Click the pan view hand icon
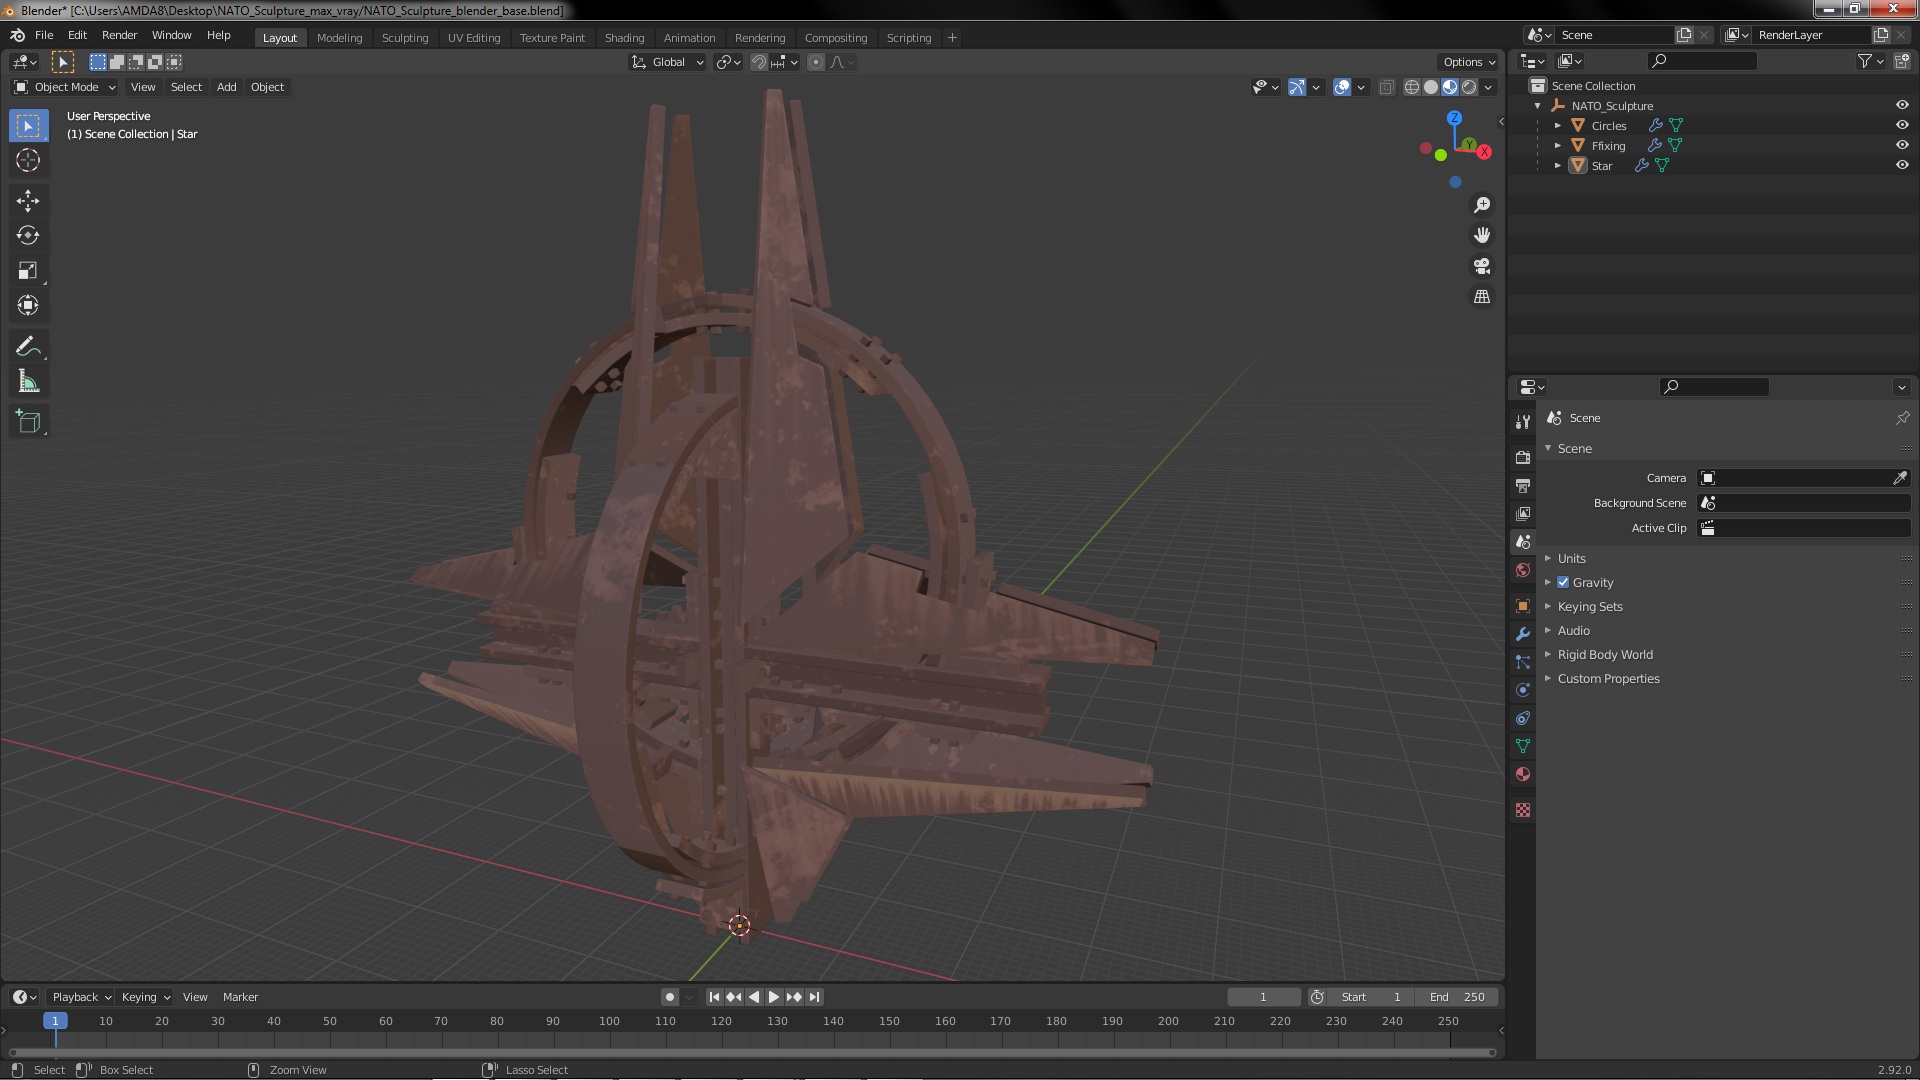 [1482, 235]
